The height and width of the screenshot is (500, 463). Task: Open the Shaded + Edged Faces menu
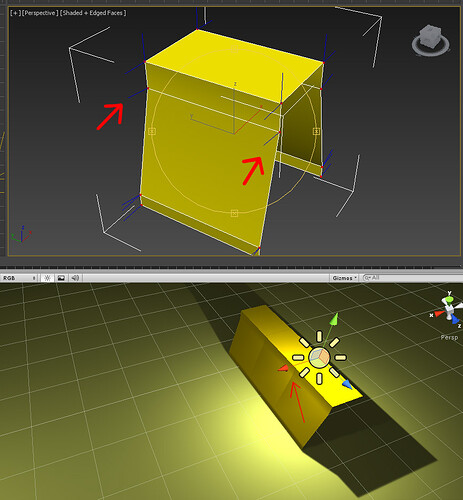click(x=93, y=13)
